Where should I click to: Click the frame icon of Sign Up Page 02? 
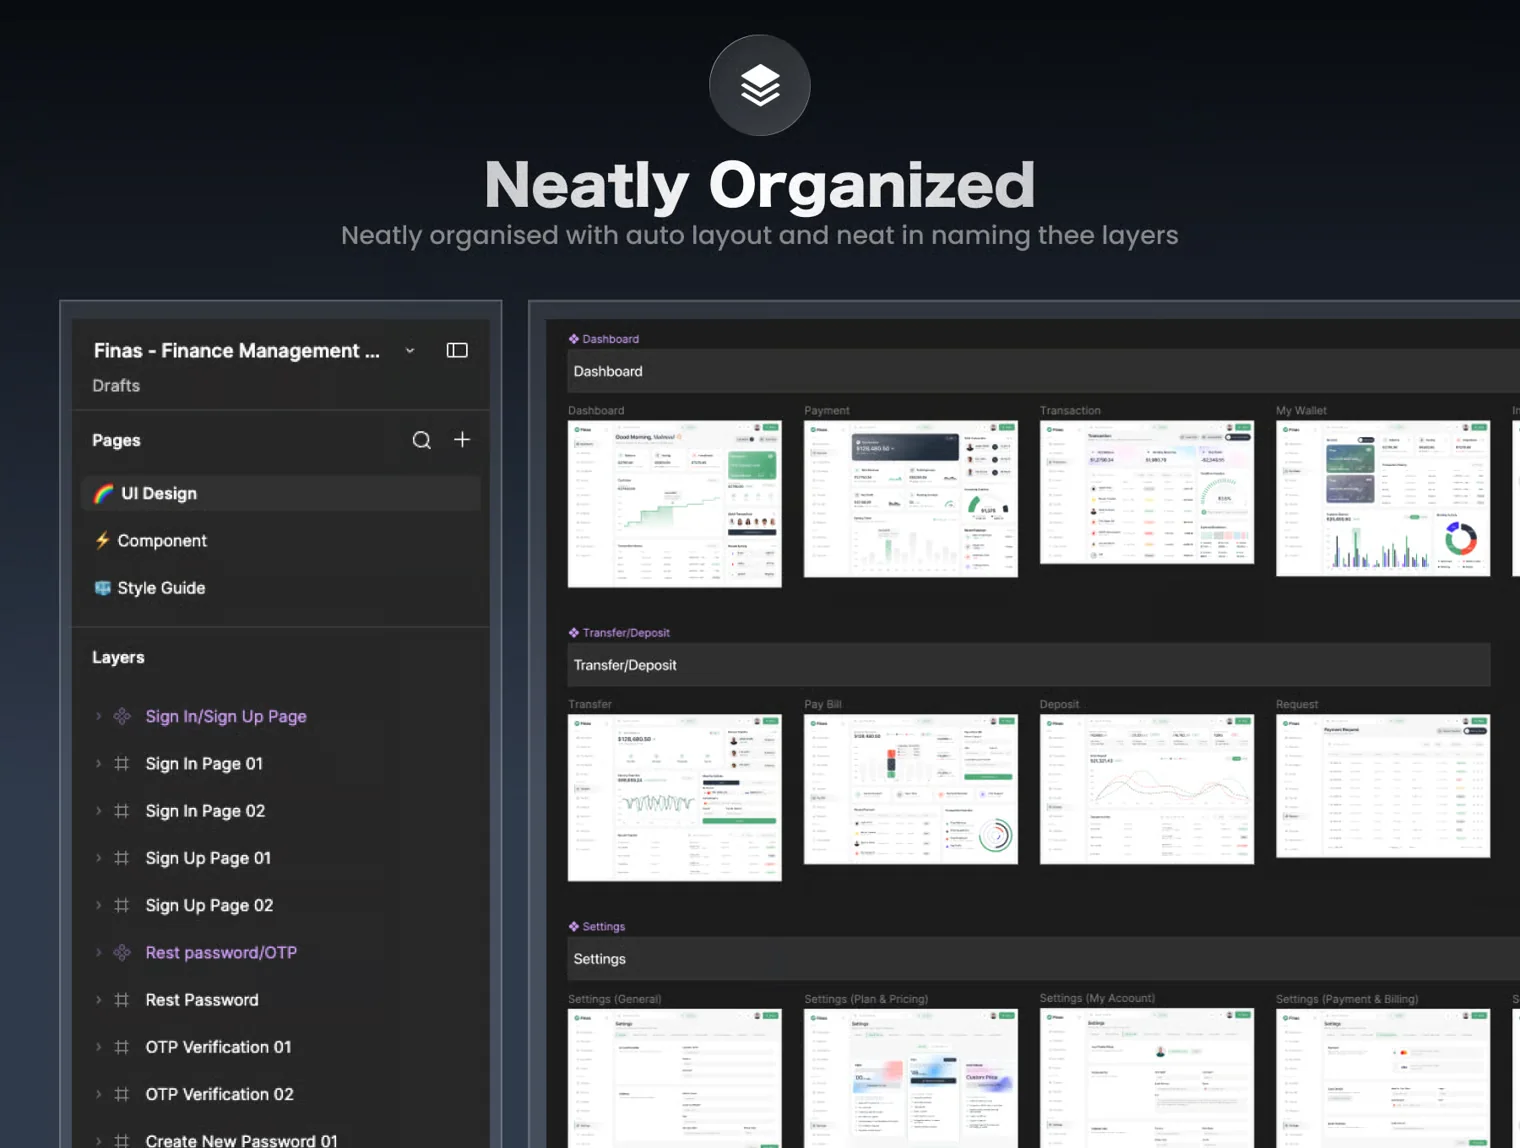[x=122, y=905]
